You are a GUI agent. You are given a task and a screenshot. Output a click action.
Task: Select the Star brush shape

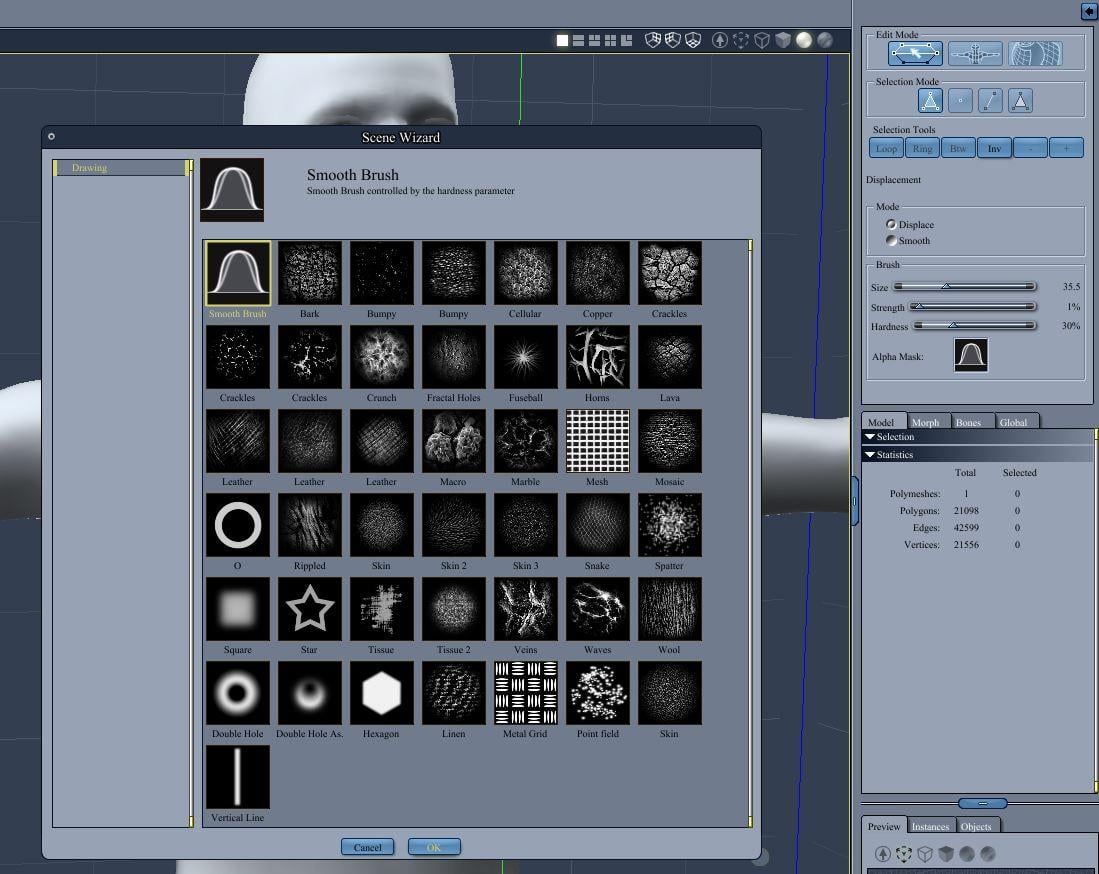[310, 609]
